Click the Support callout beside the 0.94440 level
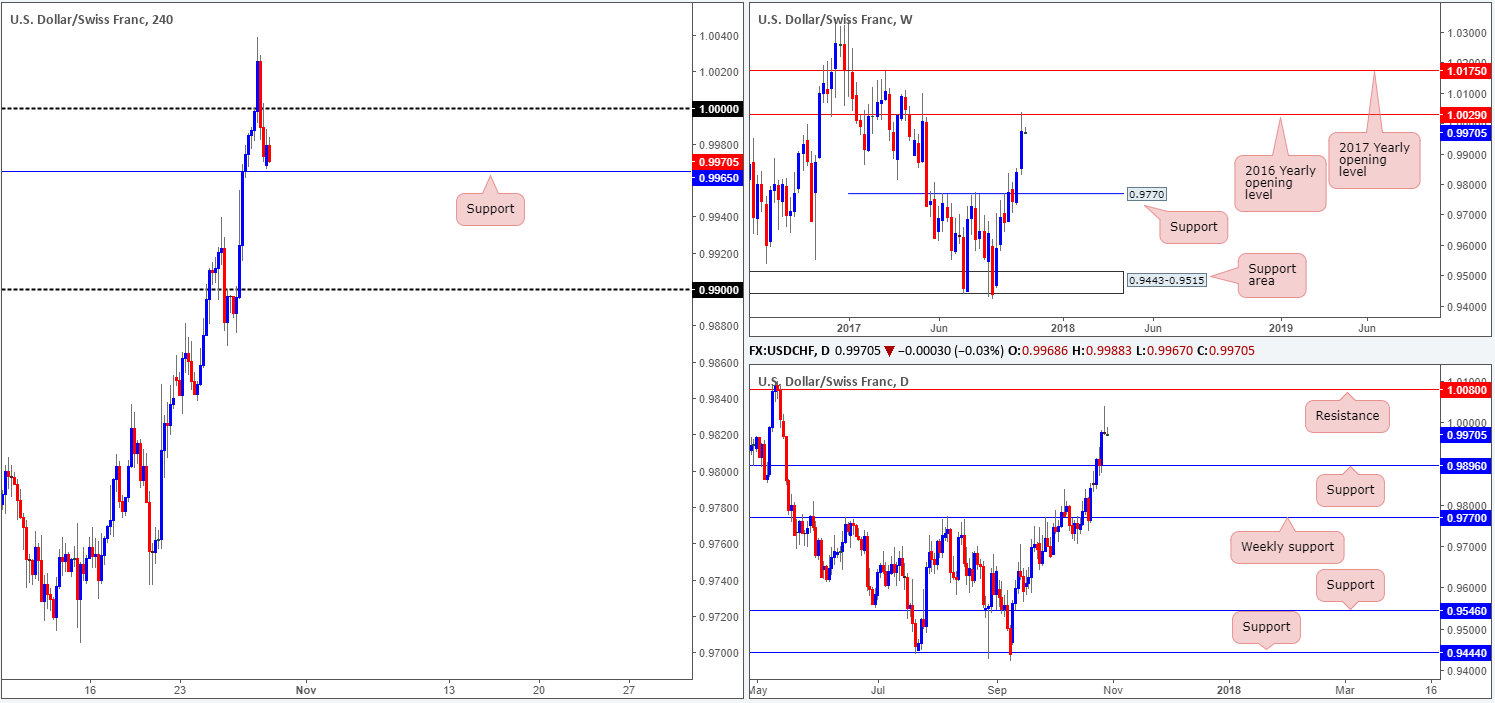 pos(1267,628)
